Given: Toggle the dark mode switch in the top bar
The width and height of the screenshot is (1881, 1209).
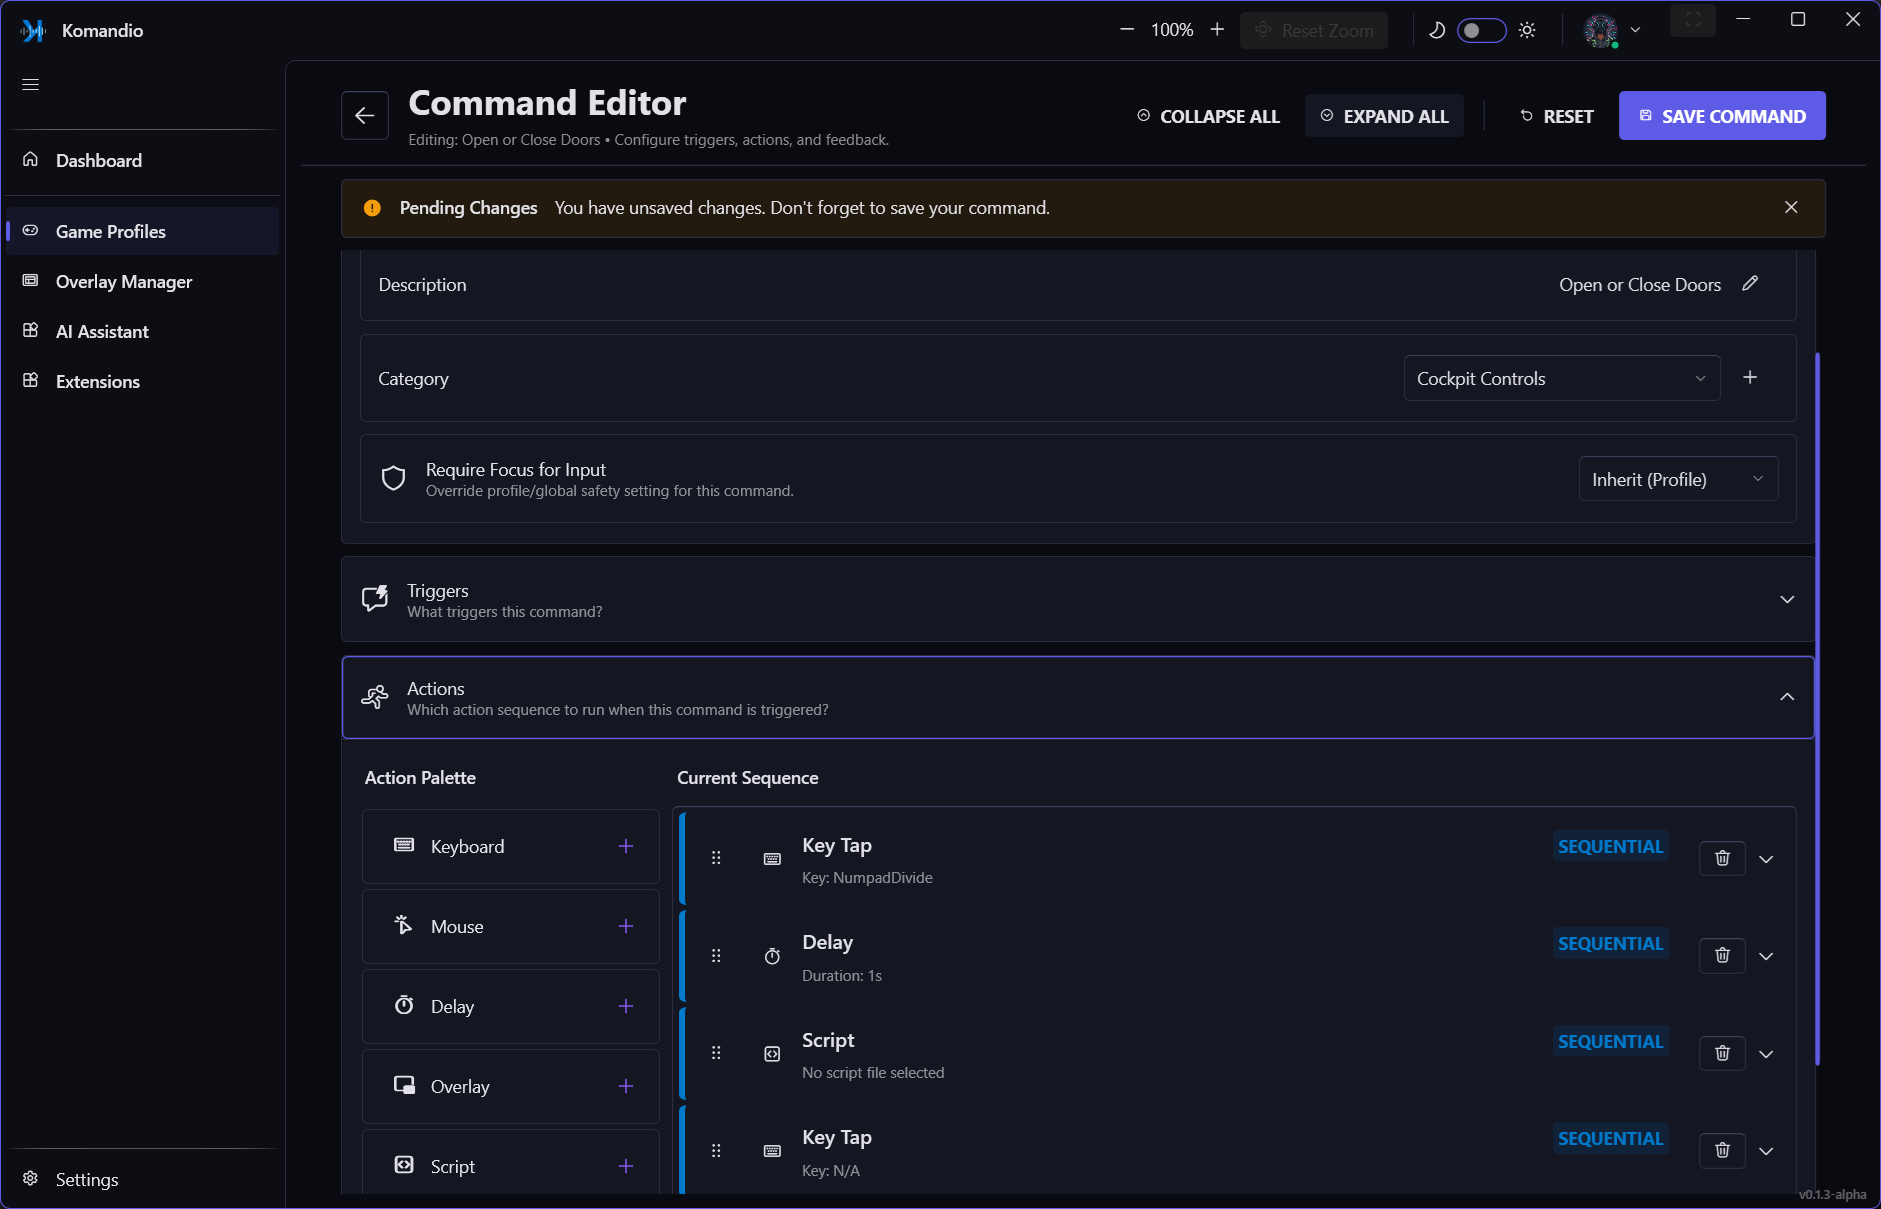Looking at the screenshot, I should 1481,30.
